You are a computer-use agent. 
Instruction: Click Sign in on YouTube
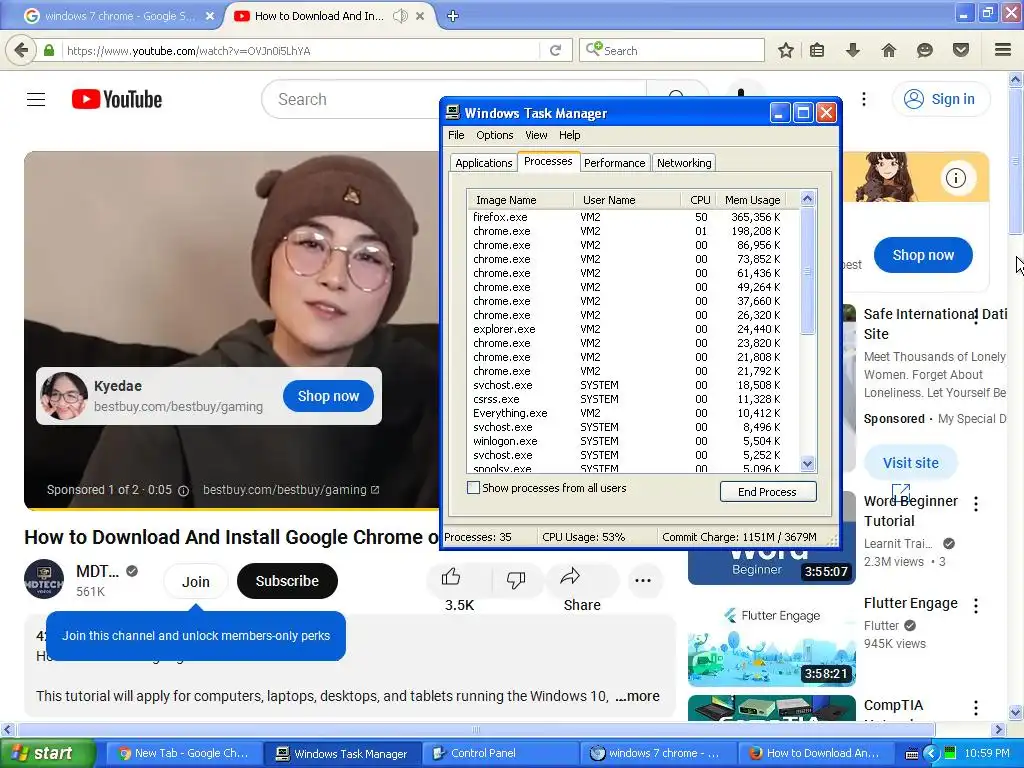(940, 99)
